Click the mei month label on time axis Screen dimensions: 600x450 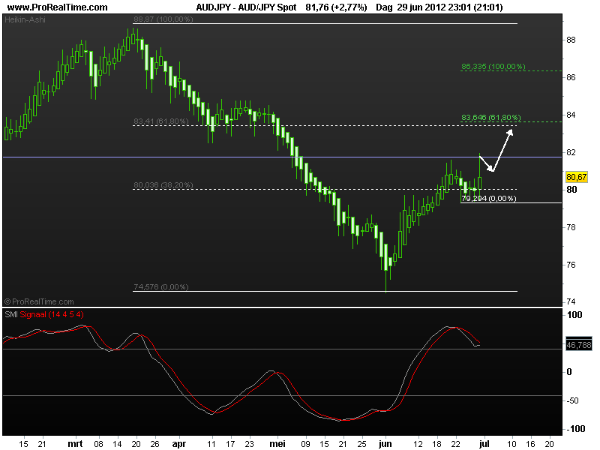pyautogui.click(x=277, y=444)
